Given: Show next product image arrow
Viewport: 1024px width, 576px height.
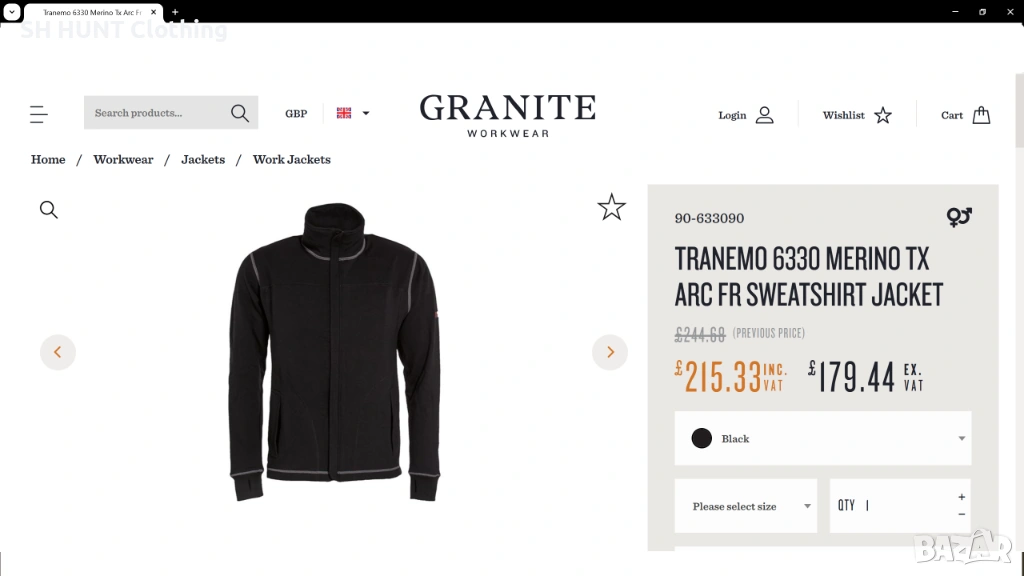Looking at the screenshot, I should click(610, 352).
